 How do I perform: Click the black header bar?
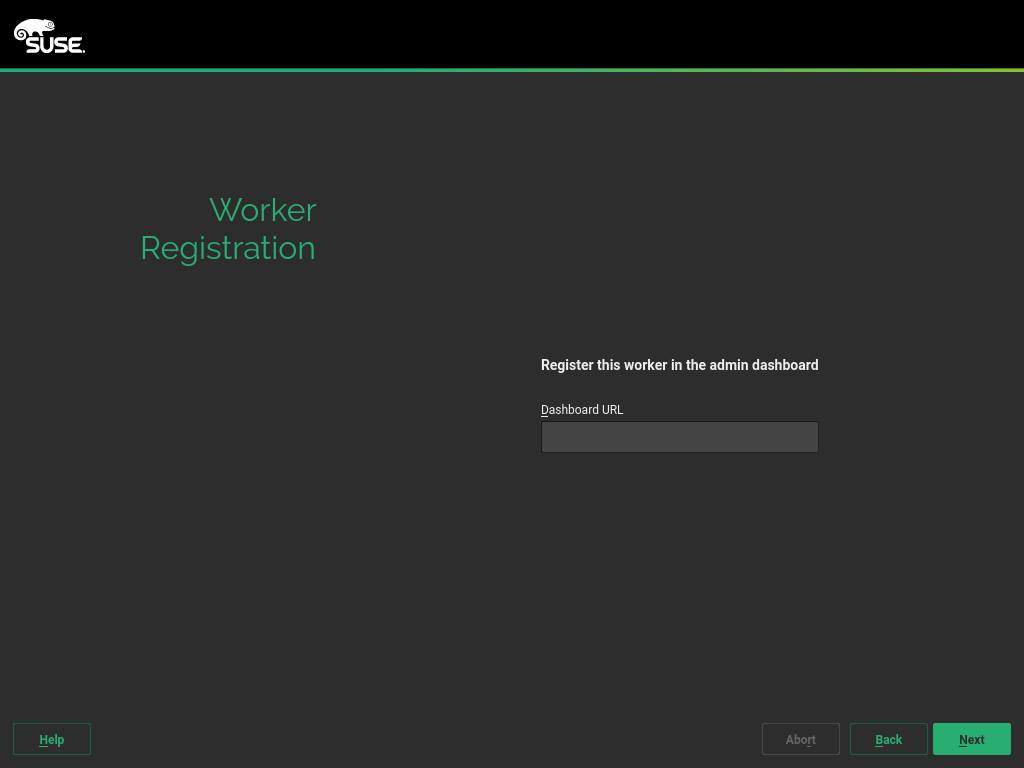coord(512,34)
